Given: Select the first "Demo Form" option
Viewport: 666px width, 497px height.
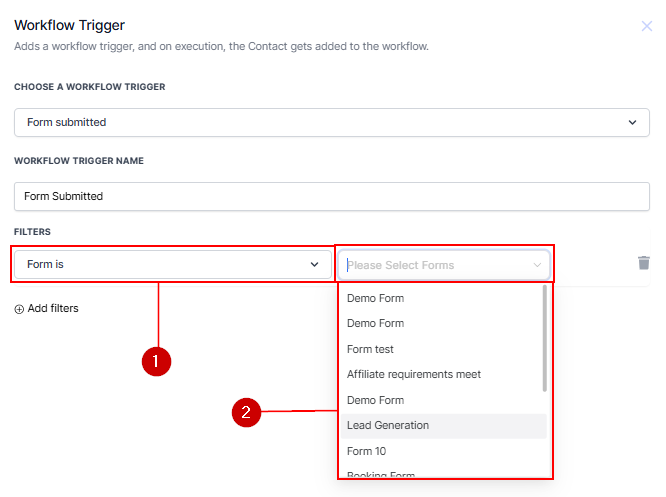Looking at the screenshot, I should 375,298.
